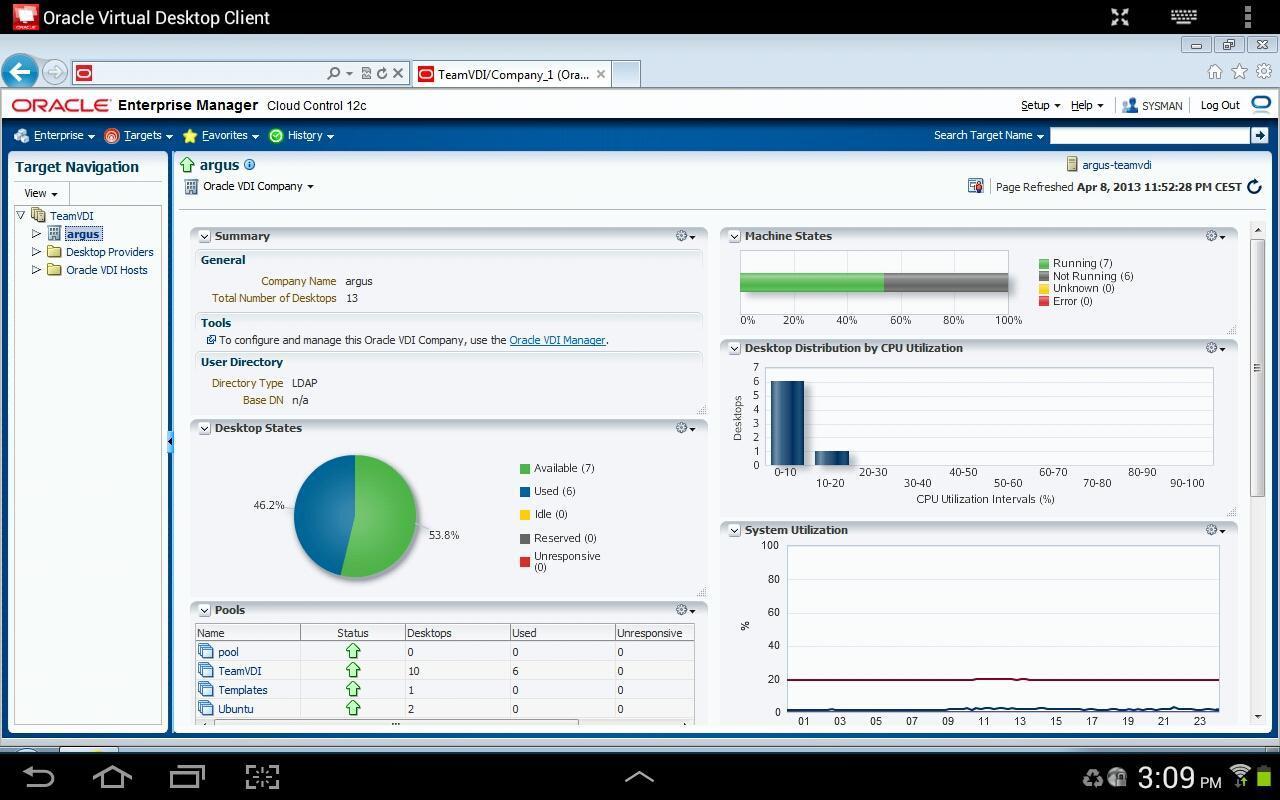Follow the Oracle VDI Manager link
1280x800 pixels.
click(x=557, y=340)
